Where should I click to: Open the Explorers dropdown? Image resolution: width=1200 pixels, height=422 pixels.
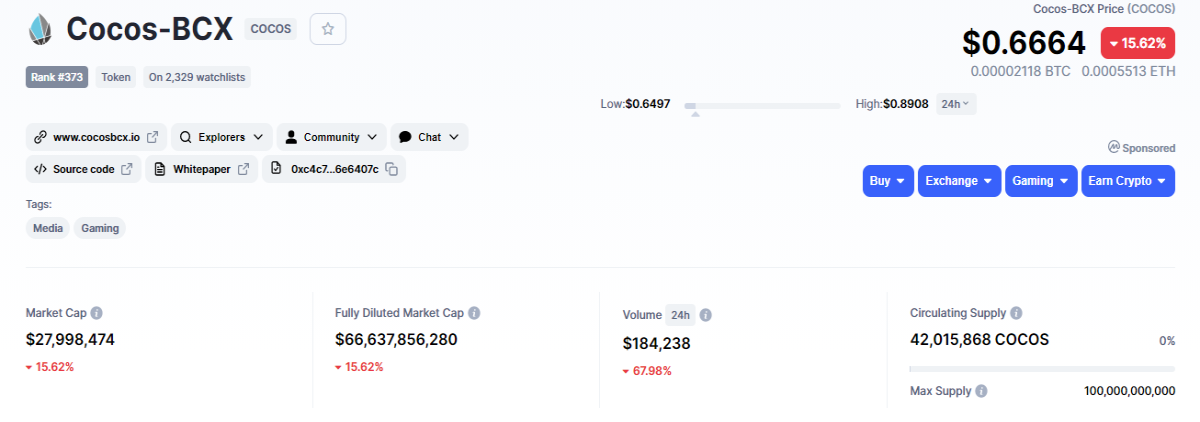pyautogui.click(x=221, y=137)
